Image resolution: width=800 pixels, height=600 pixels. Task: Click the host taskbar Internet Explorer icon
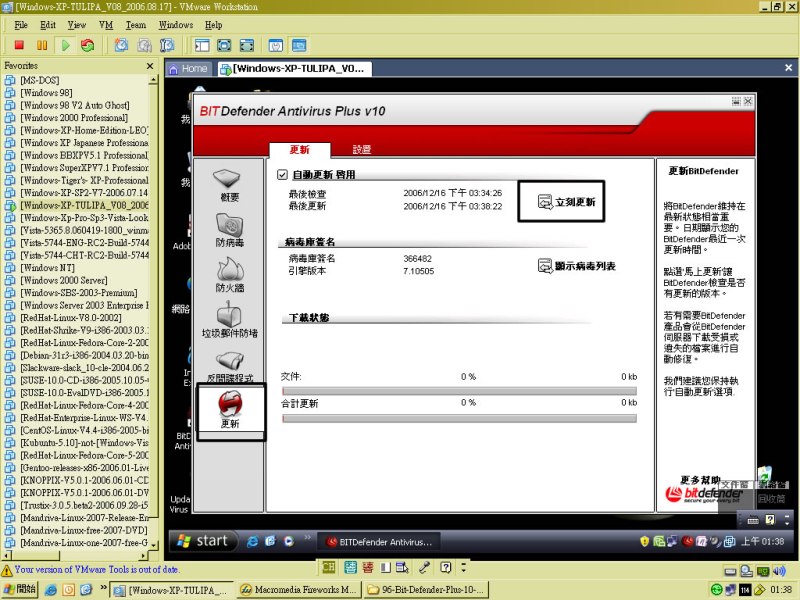51,590
